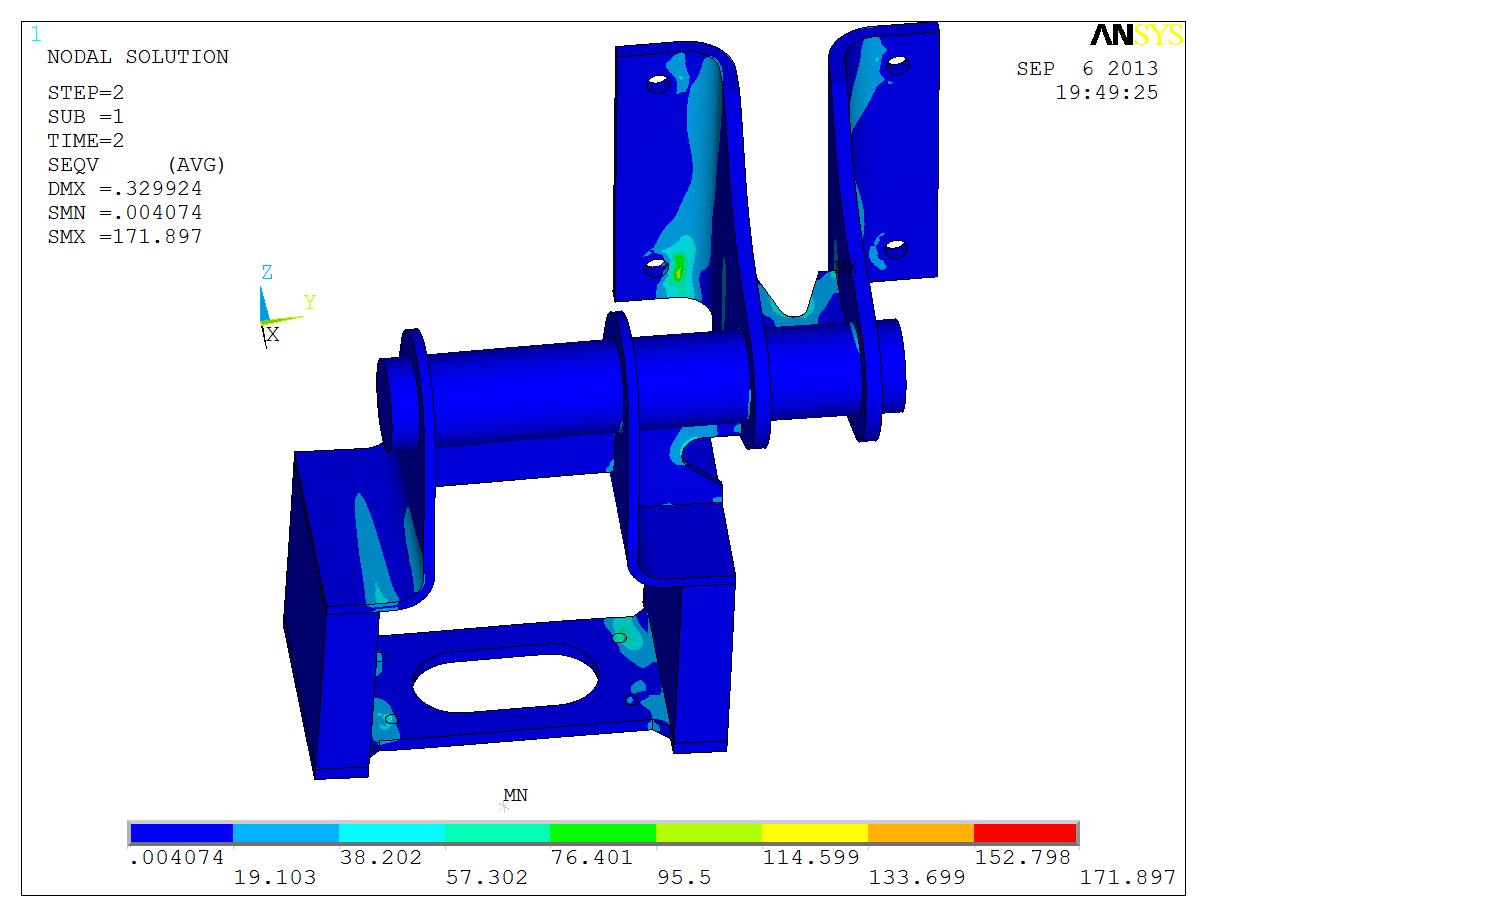Click the SEQV (AVG) label
The height and width of the screenshot is (917, 1487).
137,165
